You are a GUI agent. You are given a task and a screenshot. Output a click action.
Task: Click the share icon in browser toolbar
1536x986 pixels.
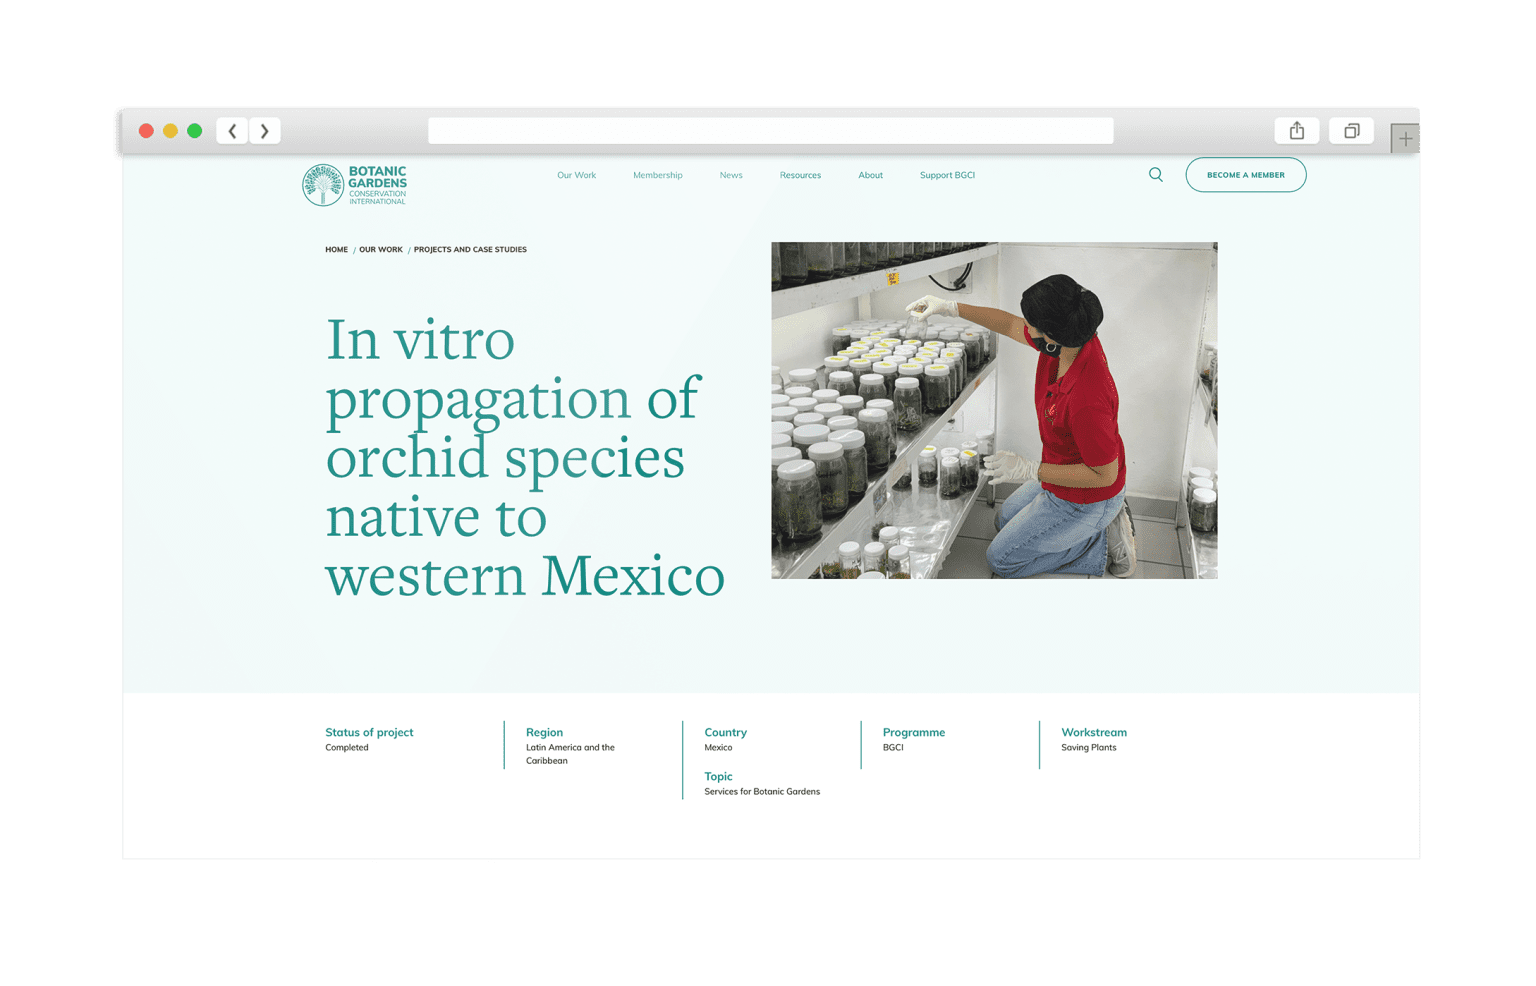tap(1296, 131)
